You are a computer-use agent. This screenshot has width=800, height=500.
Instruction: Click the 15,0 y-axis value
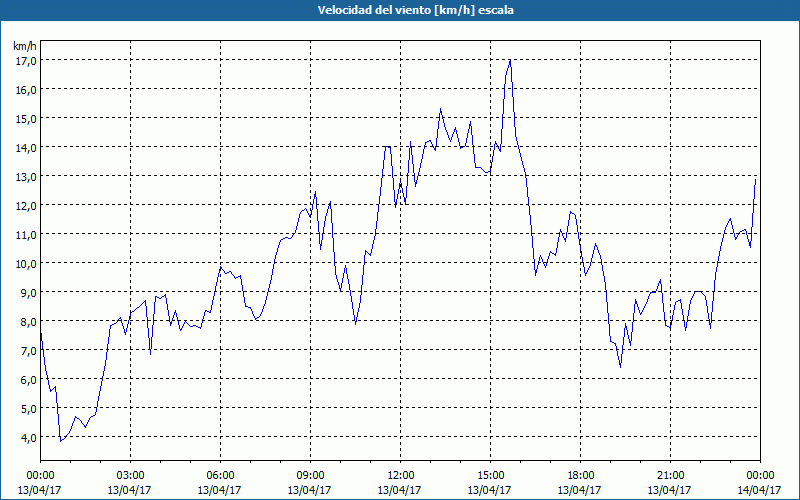click(x=26, y=118)
